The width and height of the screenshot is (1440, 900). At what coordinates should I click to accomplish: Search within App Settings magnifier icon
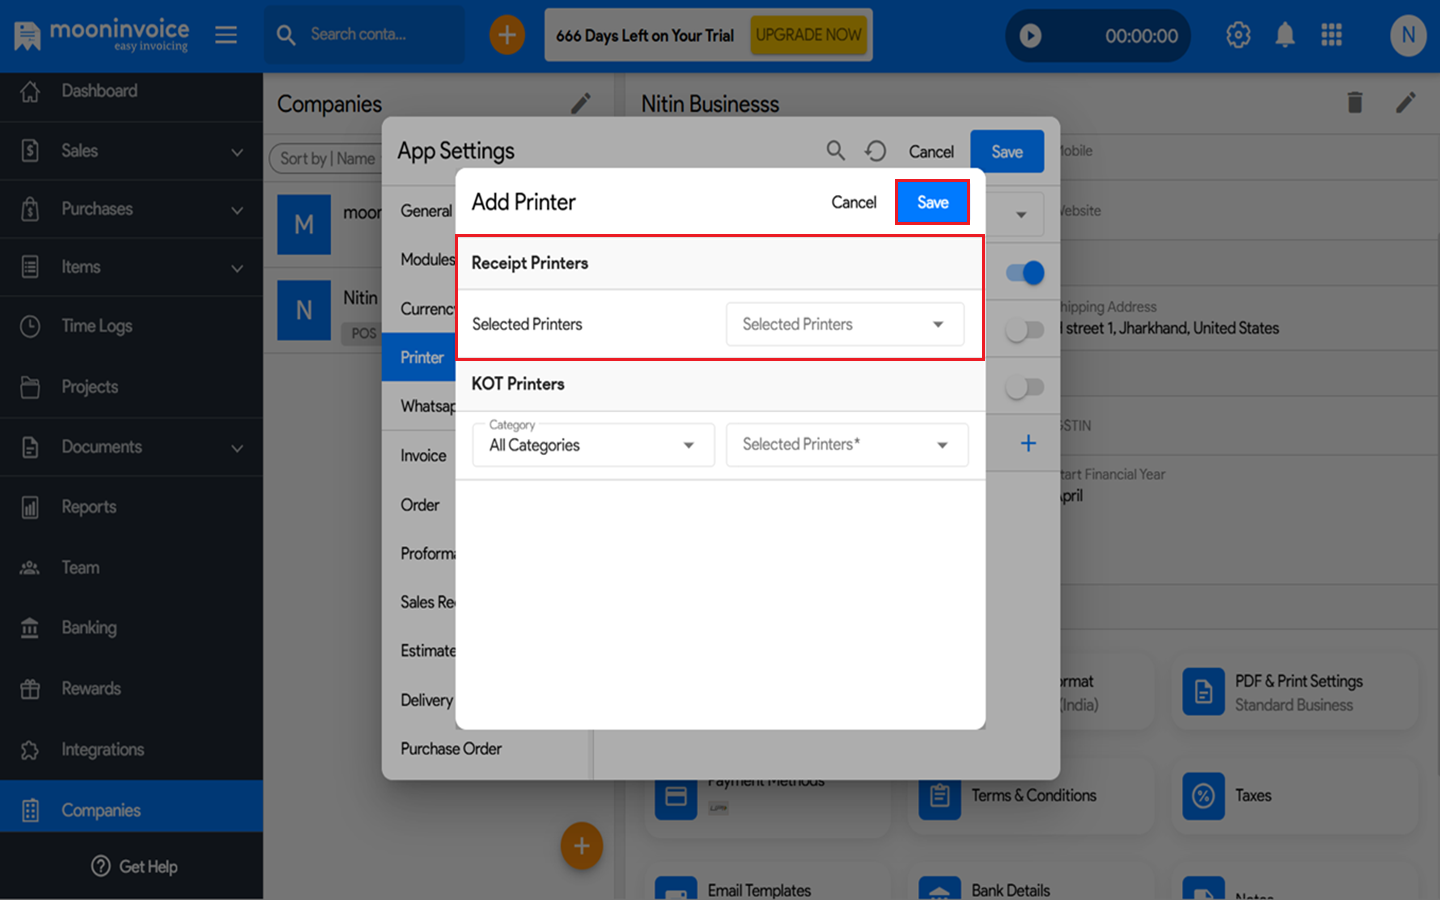point(836,151)
